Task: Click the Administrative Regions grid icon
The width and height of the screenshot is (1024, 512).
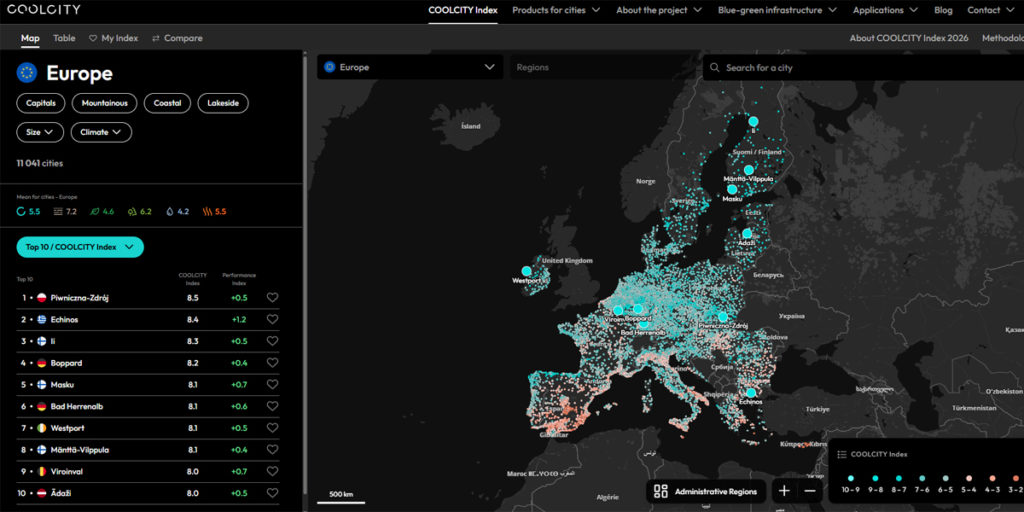Action: tap(661, 491)
